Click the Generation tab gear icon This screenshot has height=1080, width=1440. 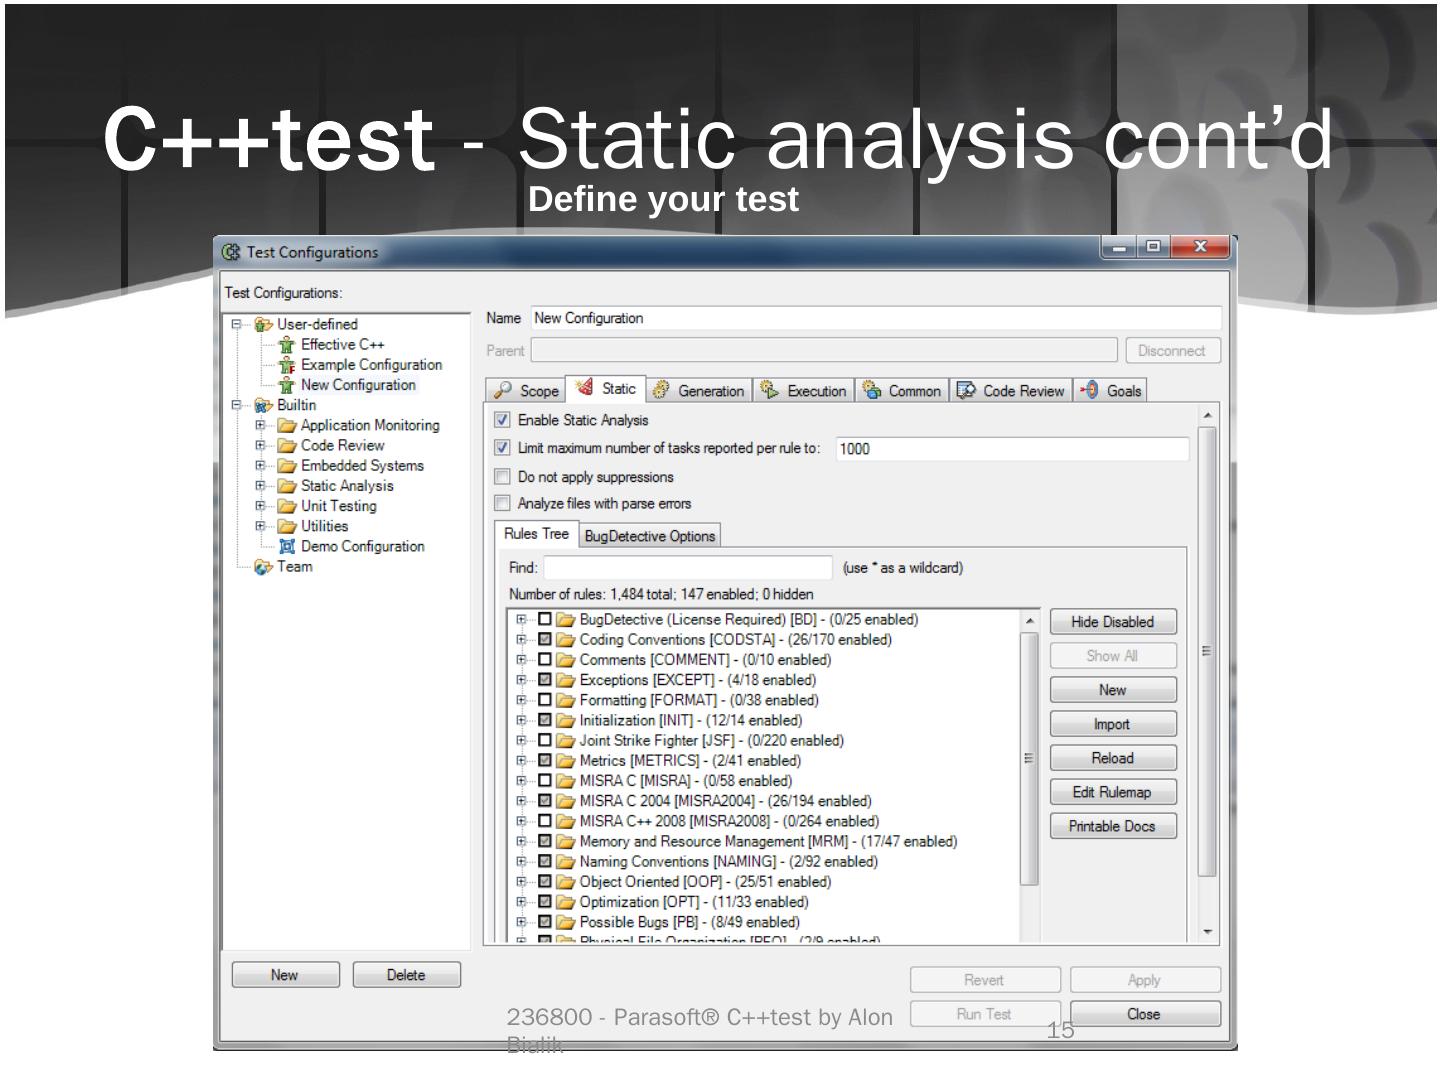(x=661, y=390)
